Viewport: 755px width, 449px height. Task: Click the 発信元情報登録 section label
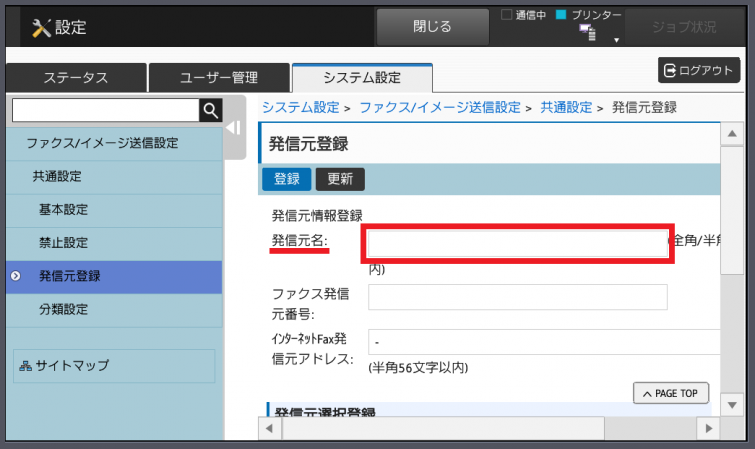[x=317, y=215]
